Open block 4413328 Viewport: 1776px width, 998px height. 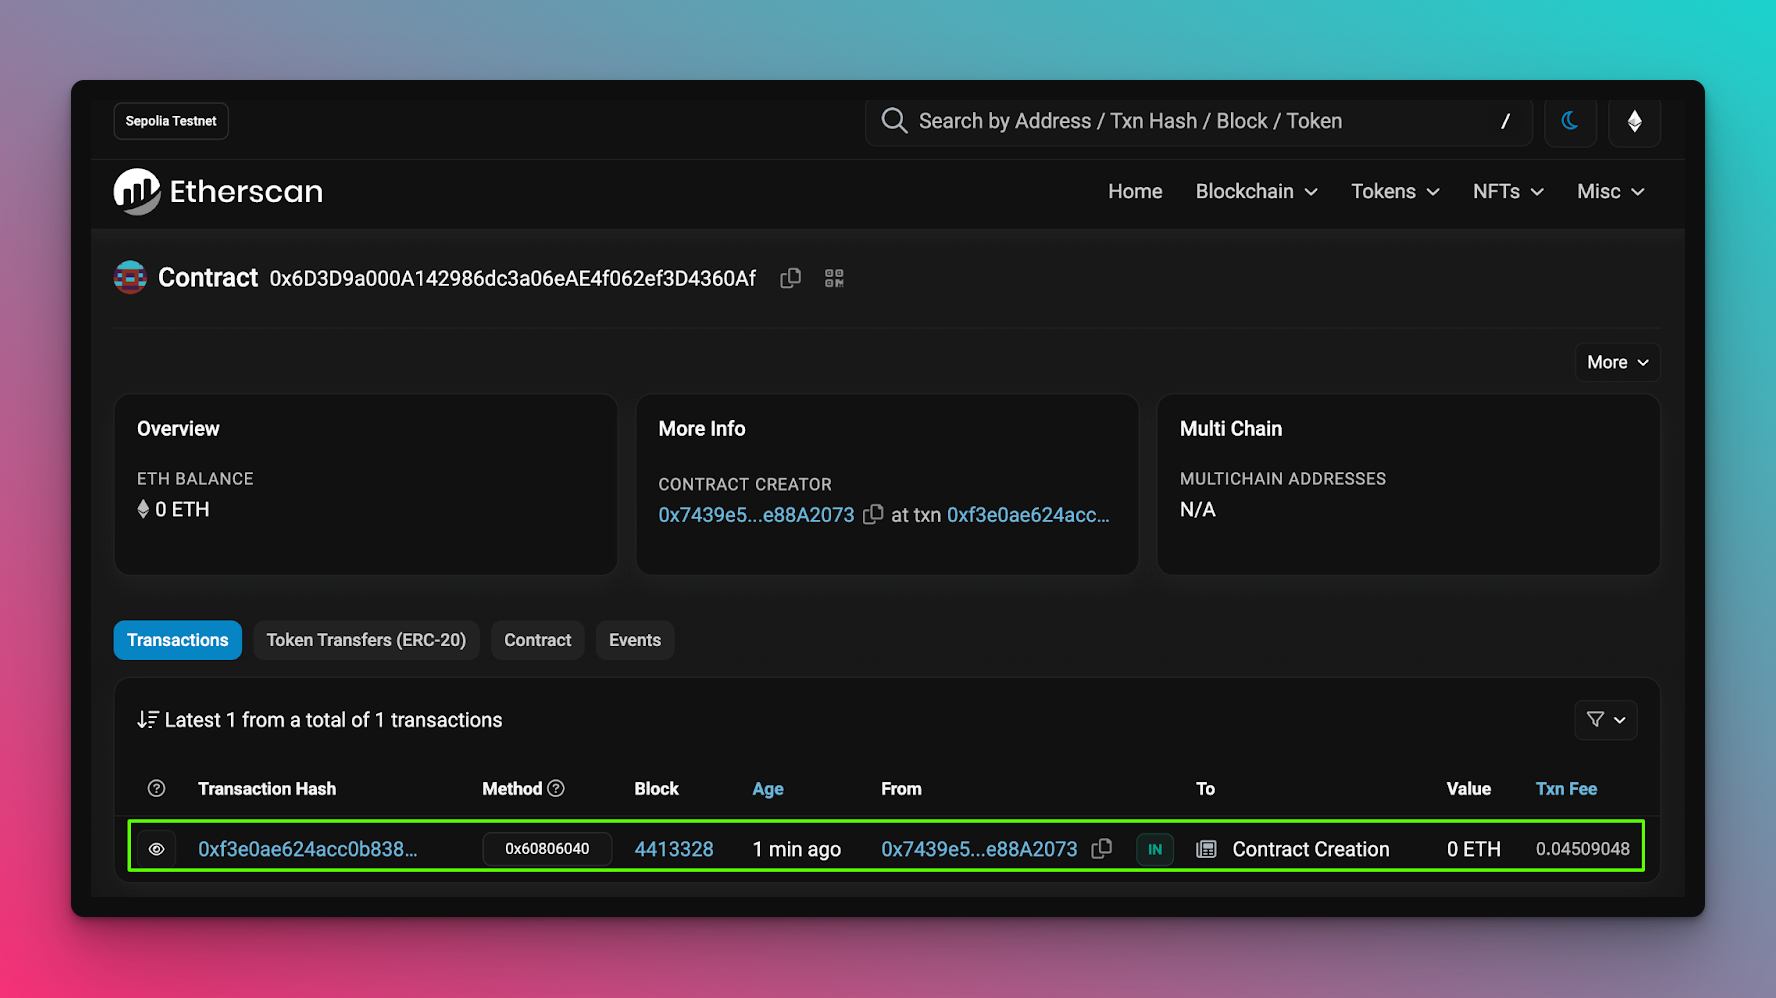tap(674, 849)
